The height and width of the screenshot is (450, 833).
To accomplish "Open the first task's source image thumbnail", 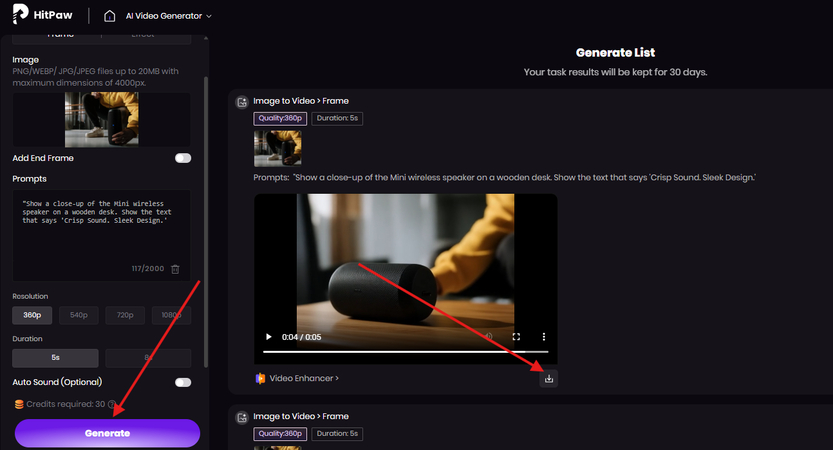I will [x=278, y=148].
